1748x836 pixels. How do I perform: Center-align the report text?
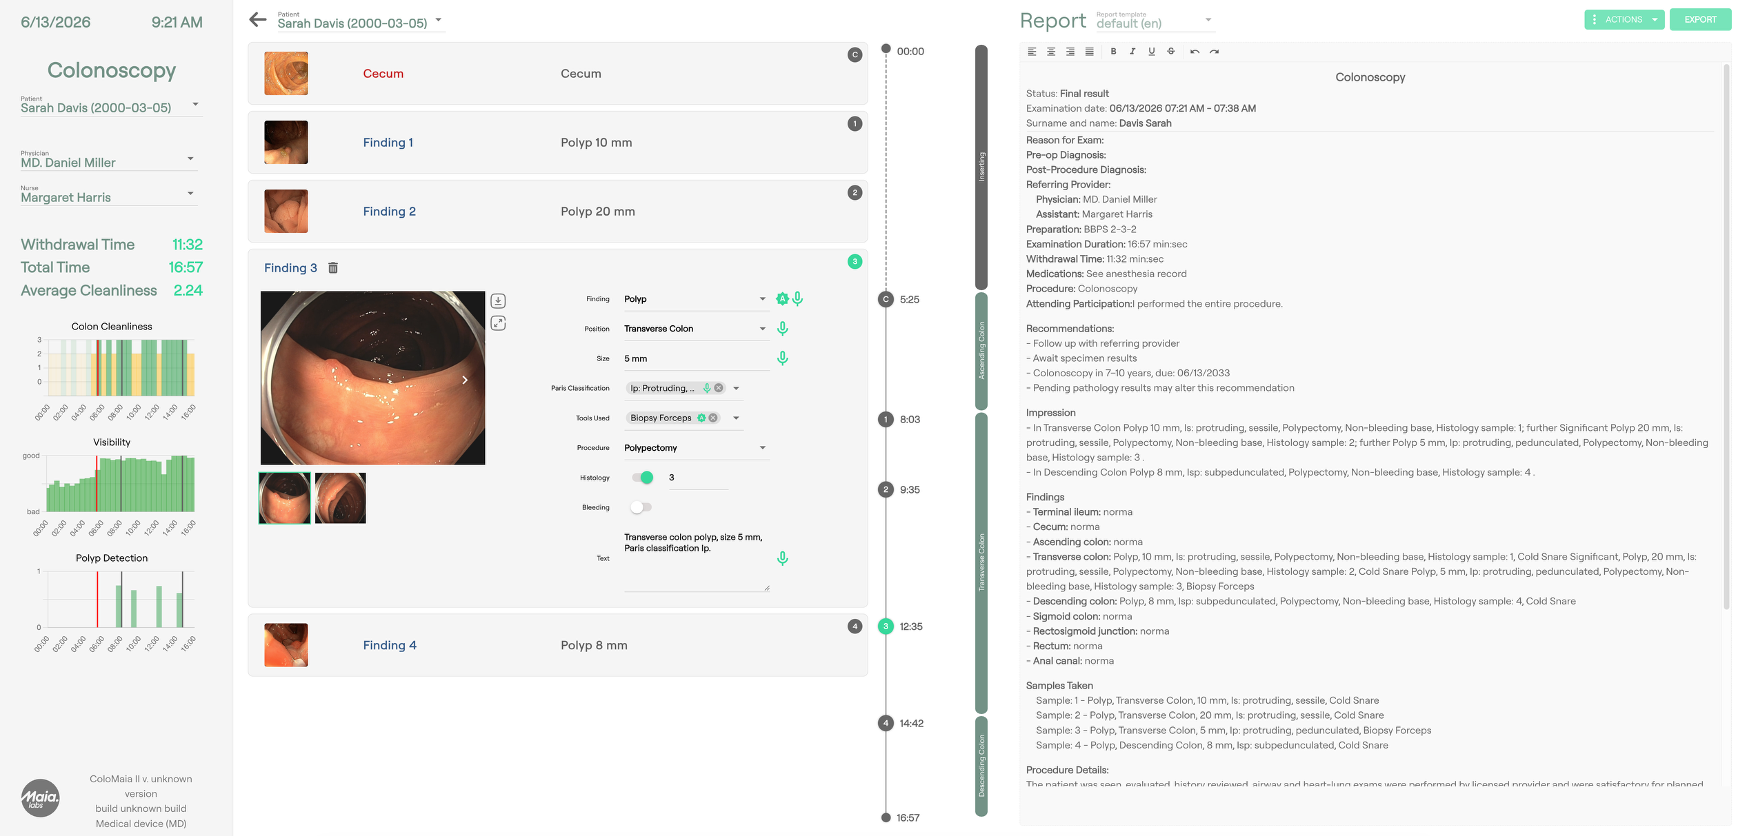(1051, 51)
